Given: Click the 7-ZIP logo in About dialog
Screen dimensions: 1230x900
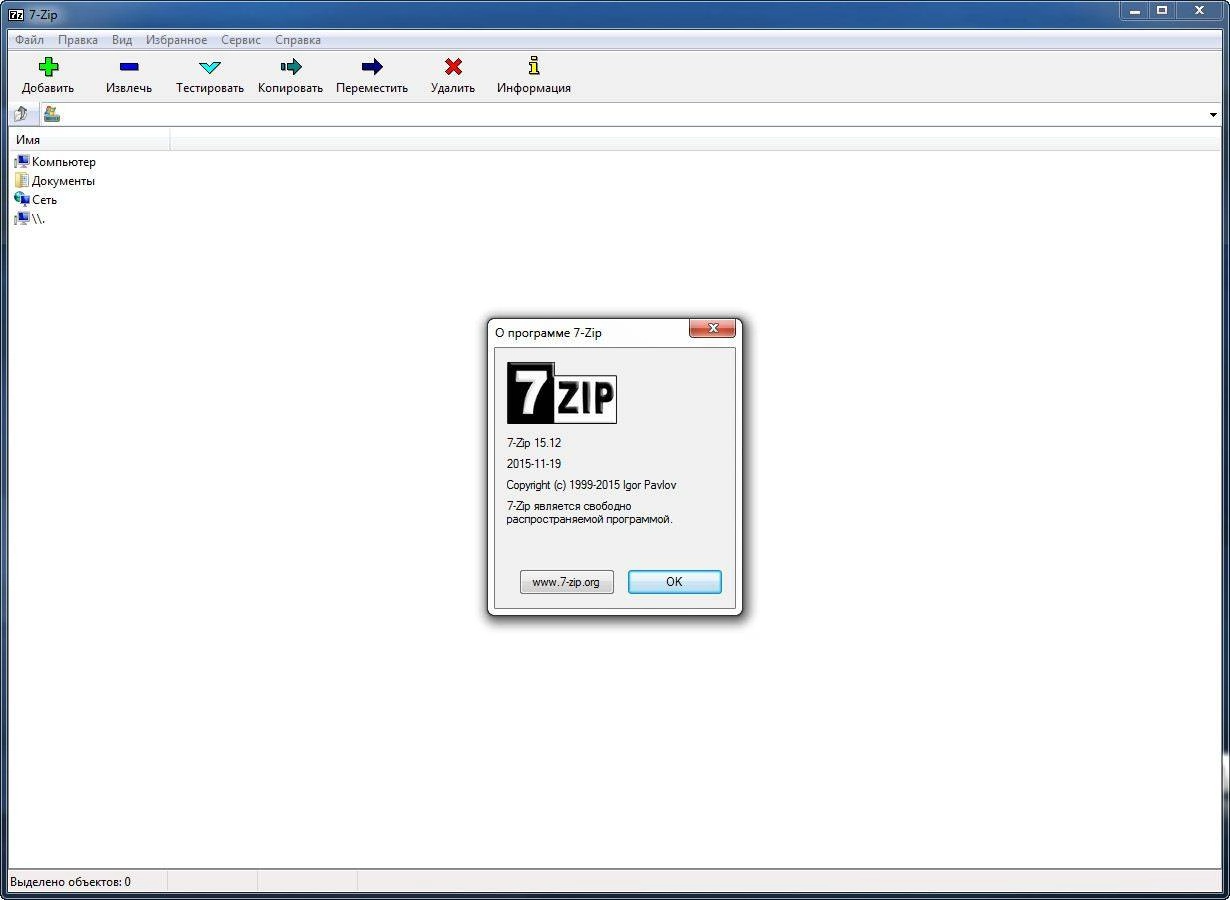Looking at the screenshot, I should (561, 392).
